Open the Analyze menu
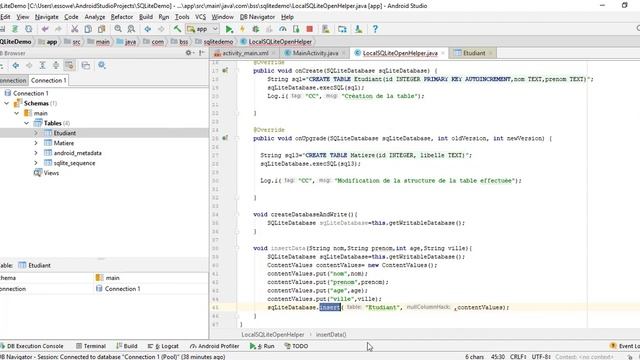 95,17
